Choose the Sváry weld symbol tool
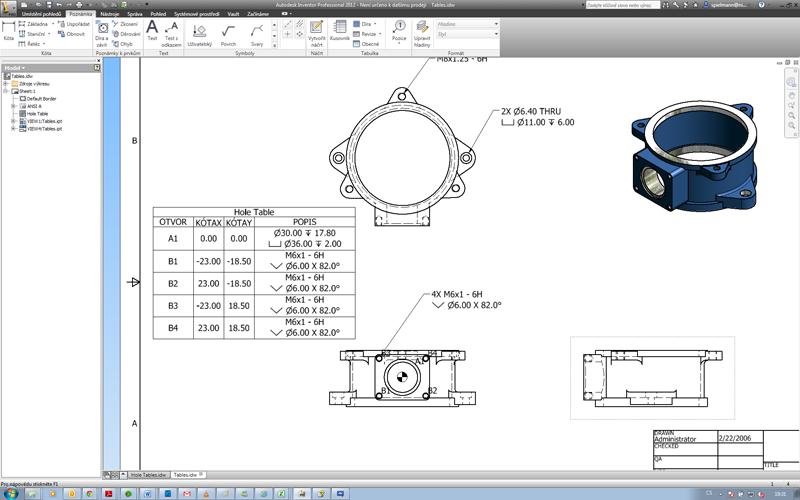The height and width of the screenshot is (500, 800). tap(257, 33)
